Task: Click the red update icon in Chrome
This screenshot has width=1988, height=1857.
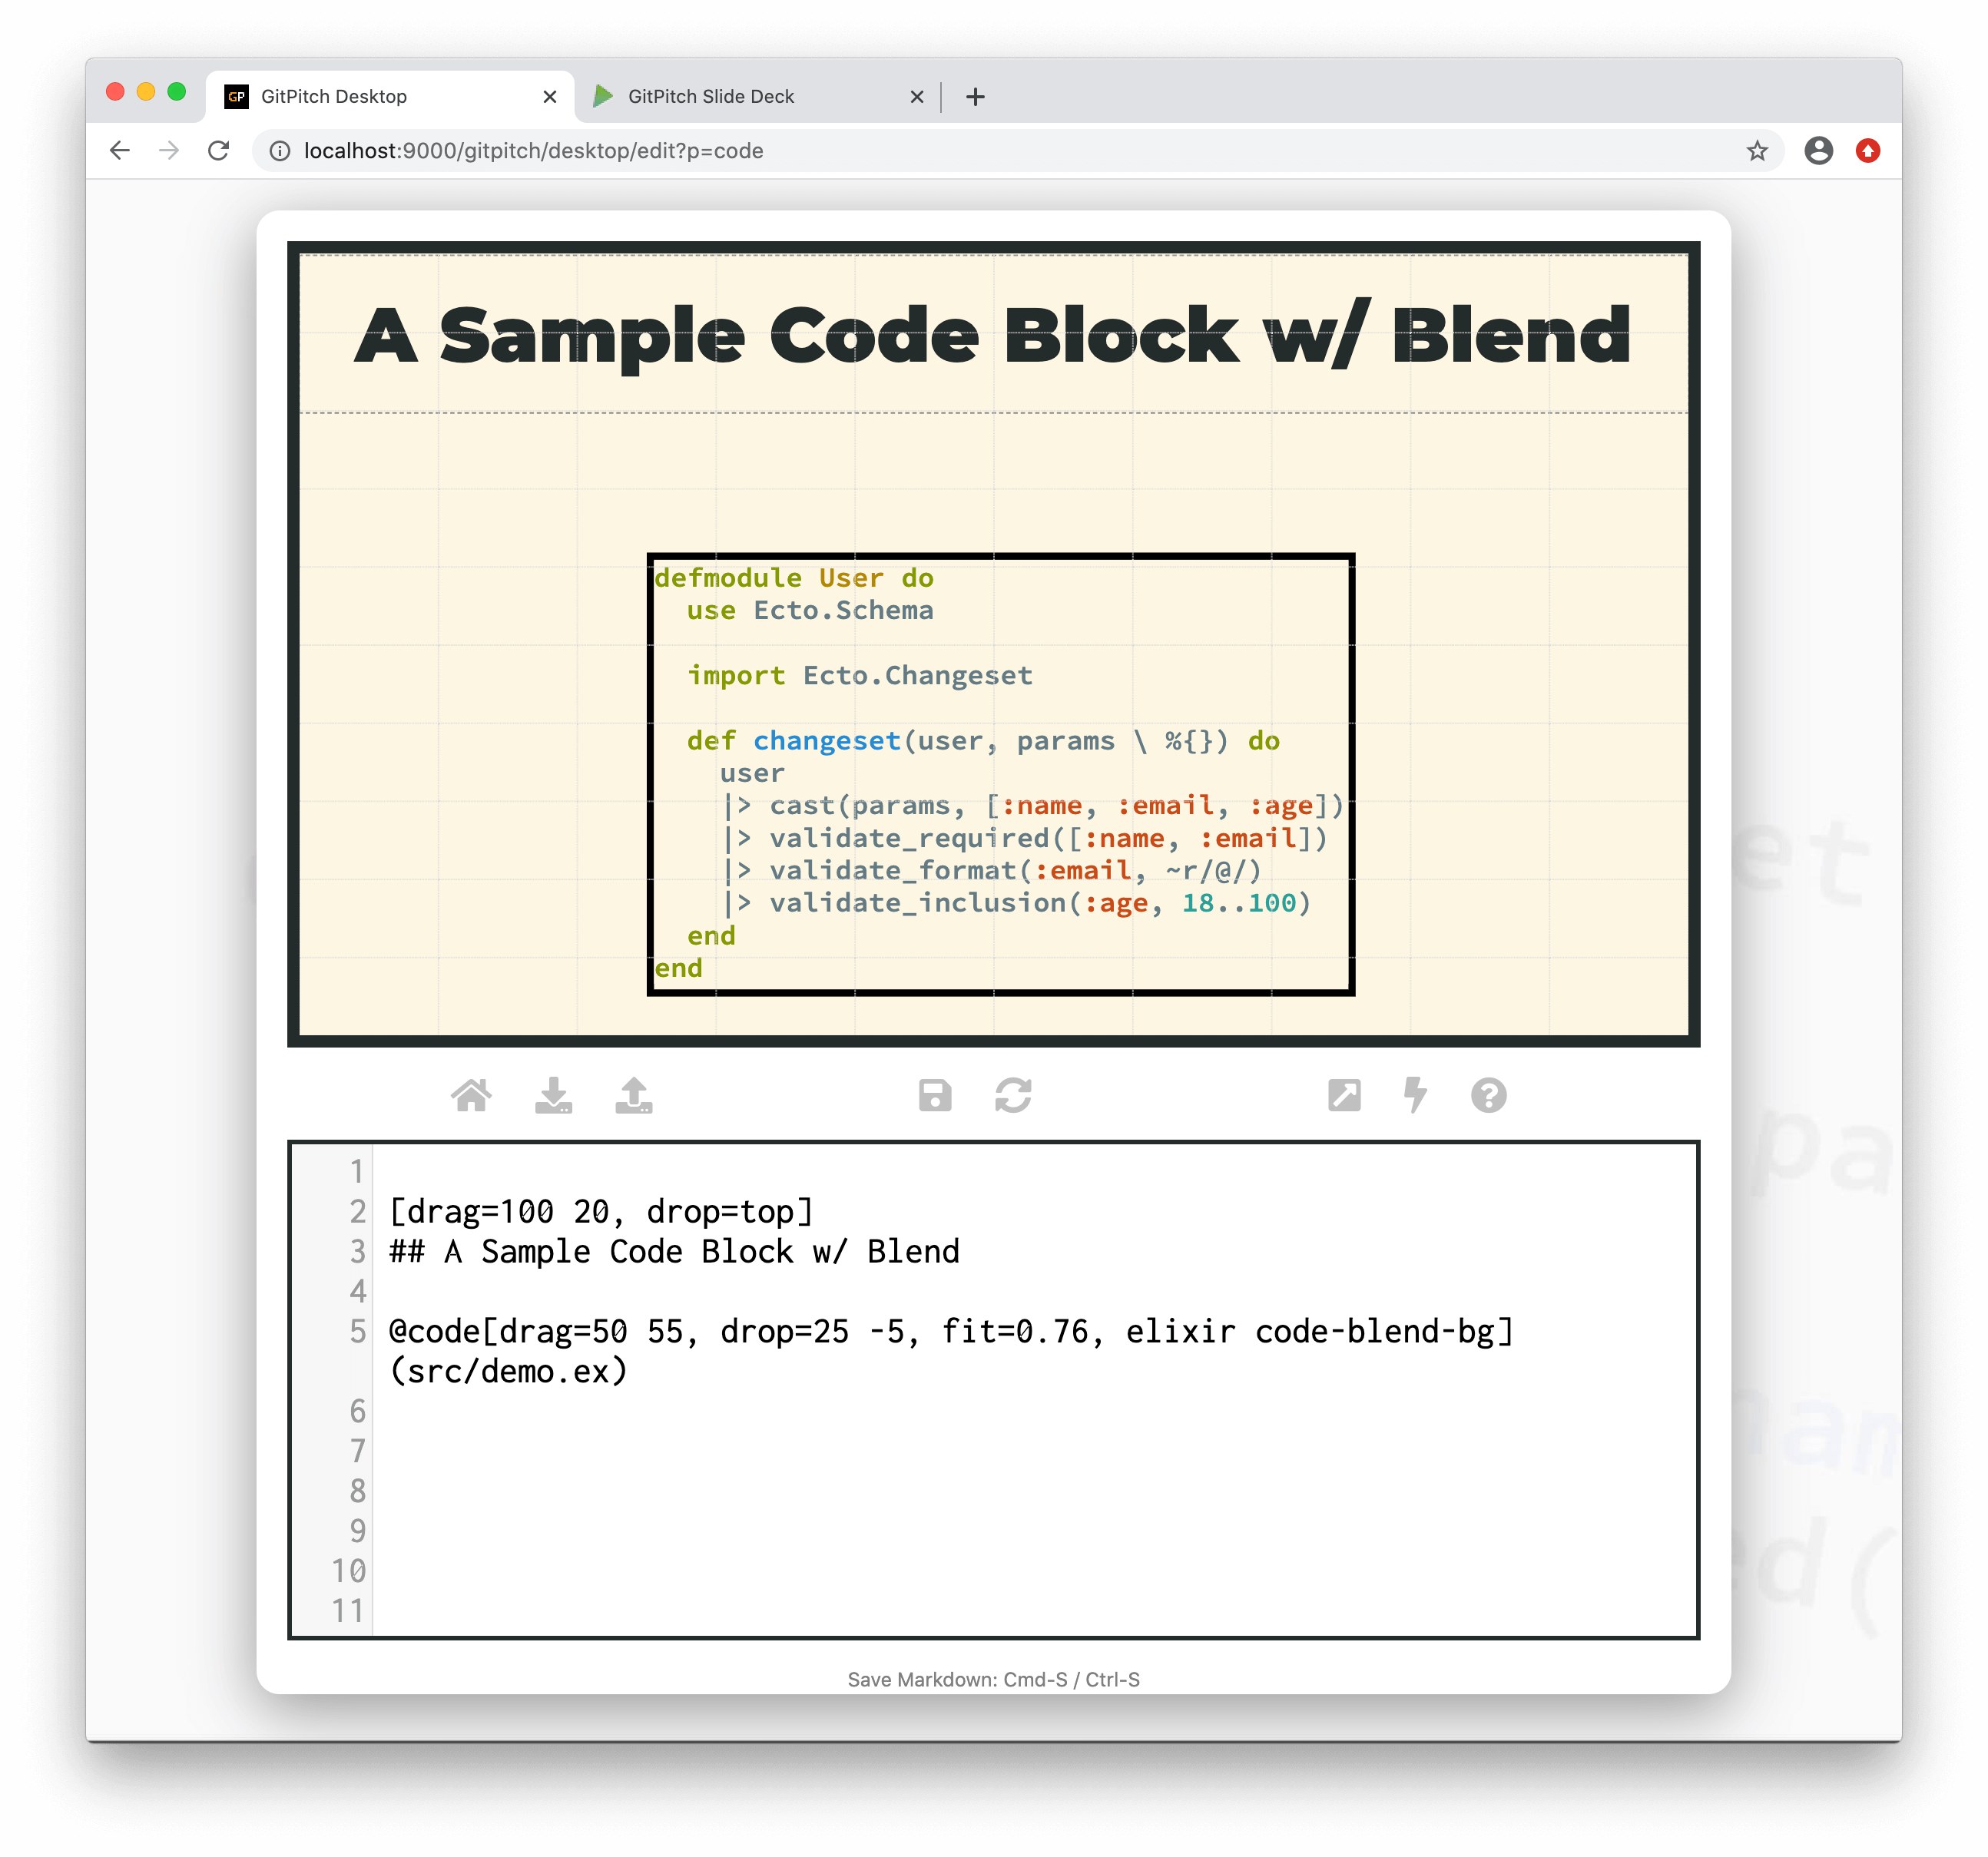Action: (1867, 150)
